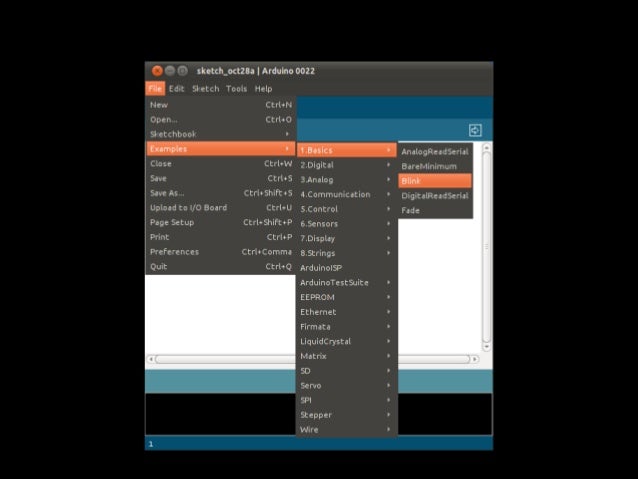
Task: Open the Help menu
Action: pos(263,88)
